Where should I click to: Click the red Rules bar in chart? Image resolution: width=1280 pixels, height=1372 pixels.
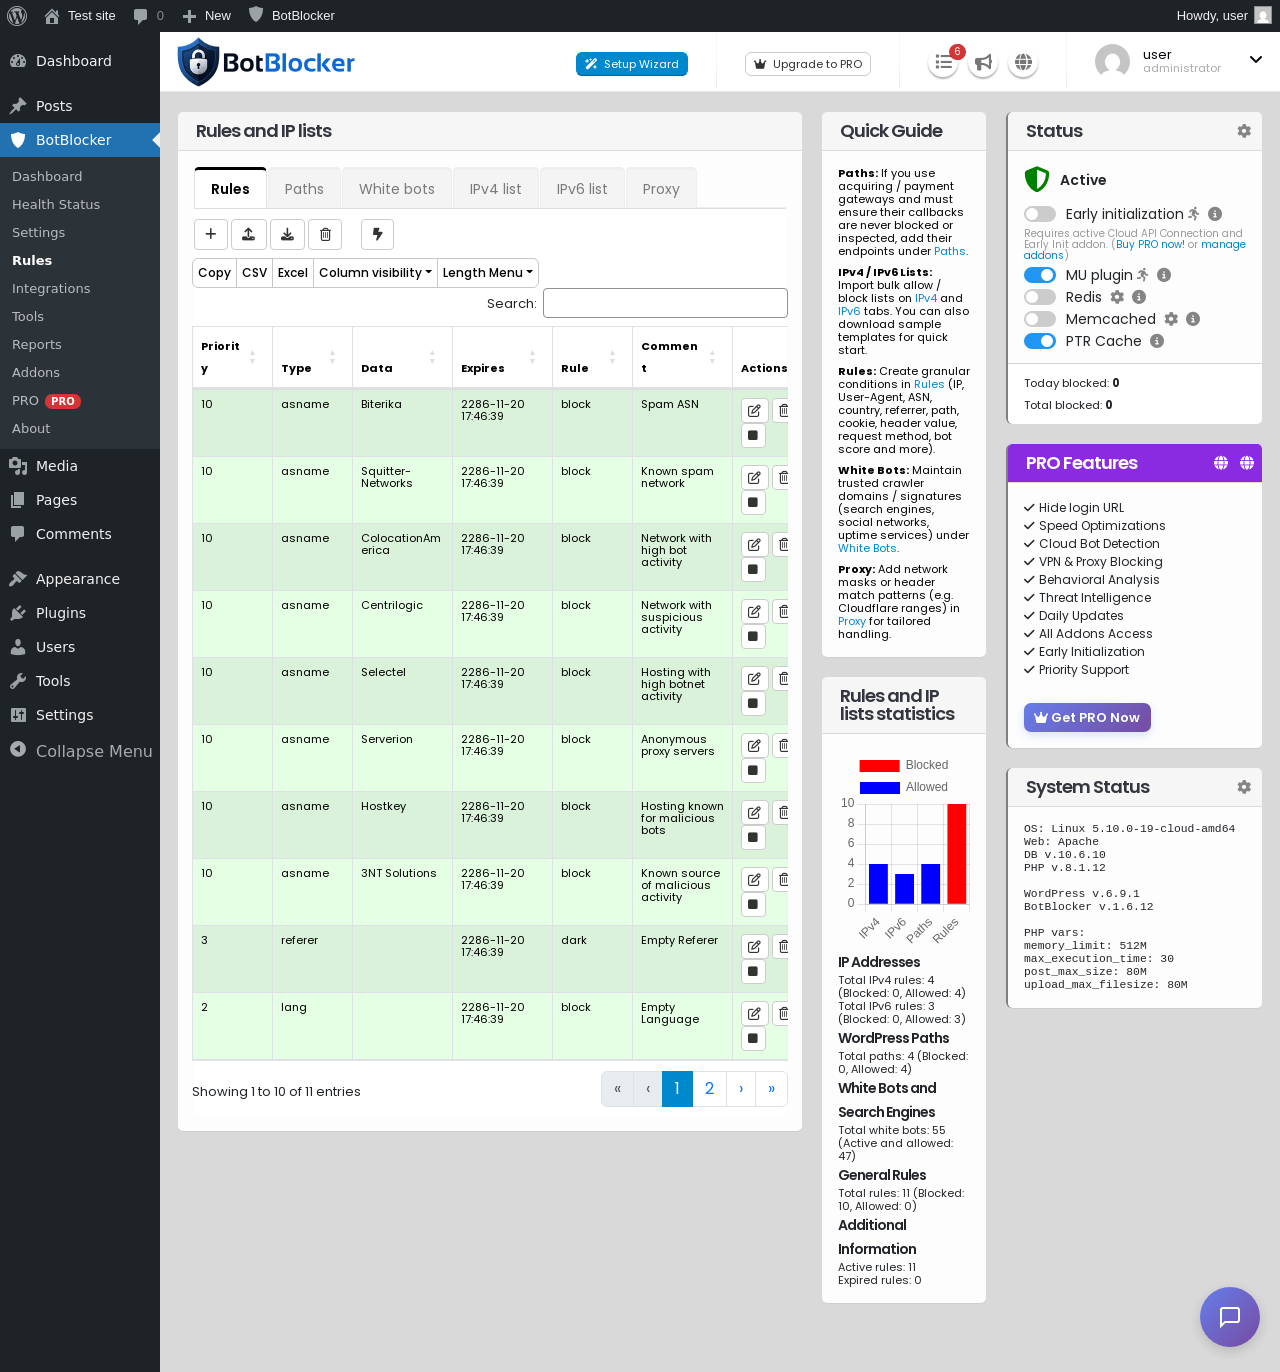pyautogui.click(x=957, y=854)
